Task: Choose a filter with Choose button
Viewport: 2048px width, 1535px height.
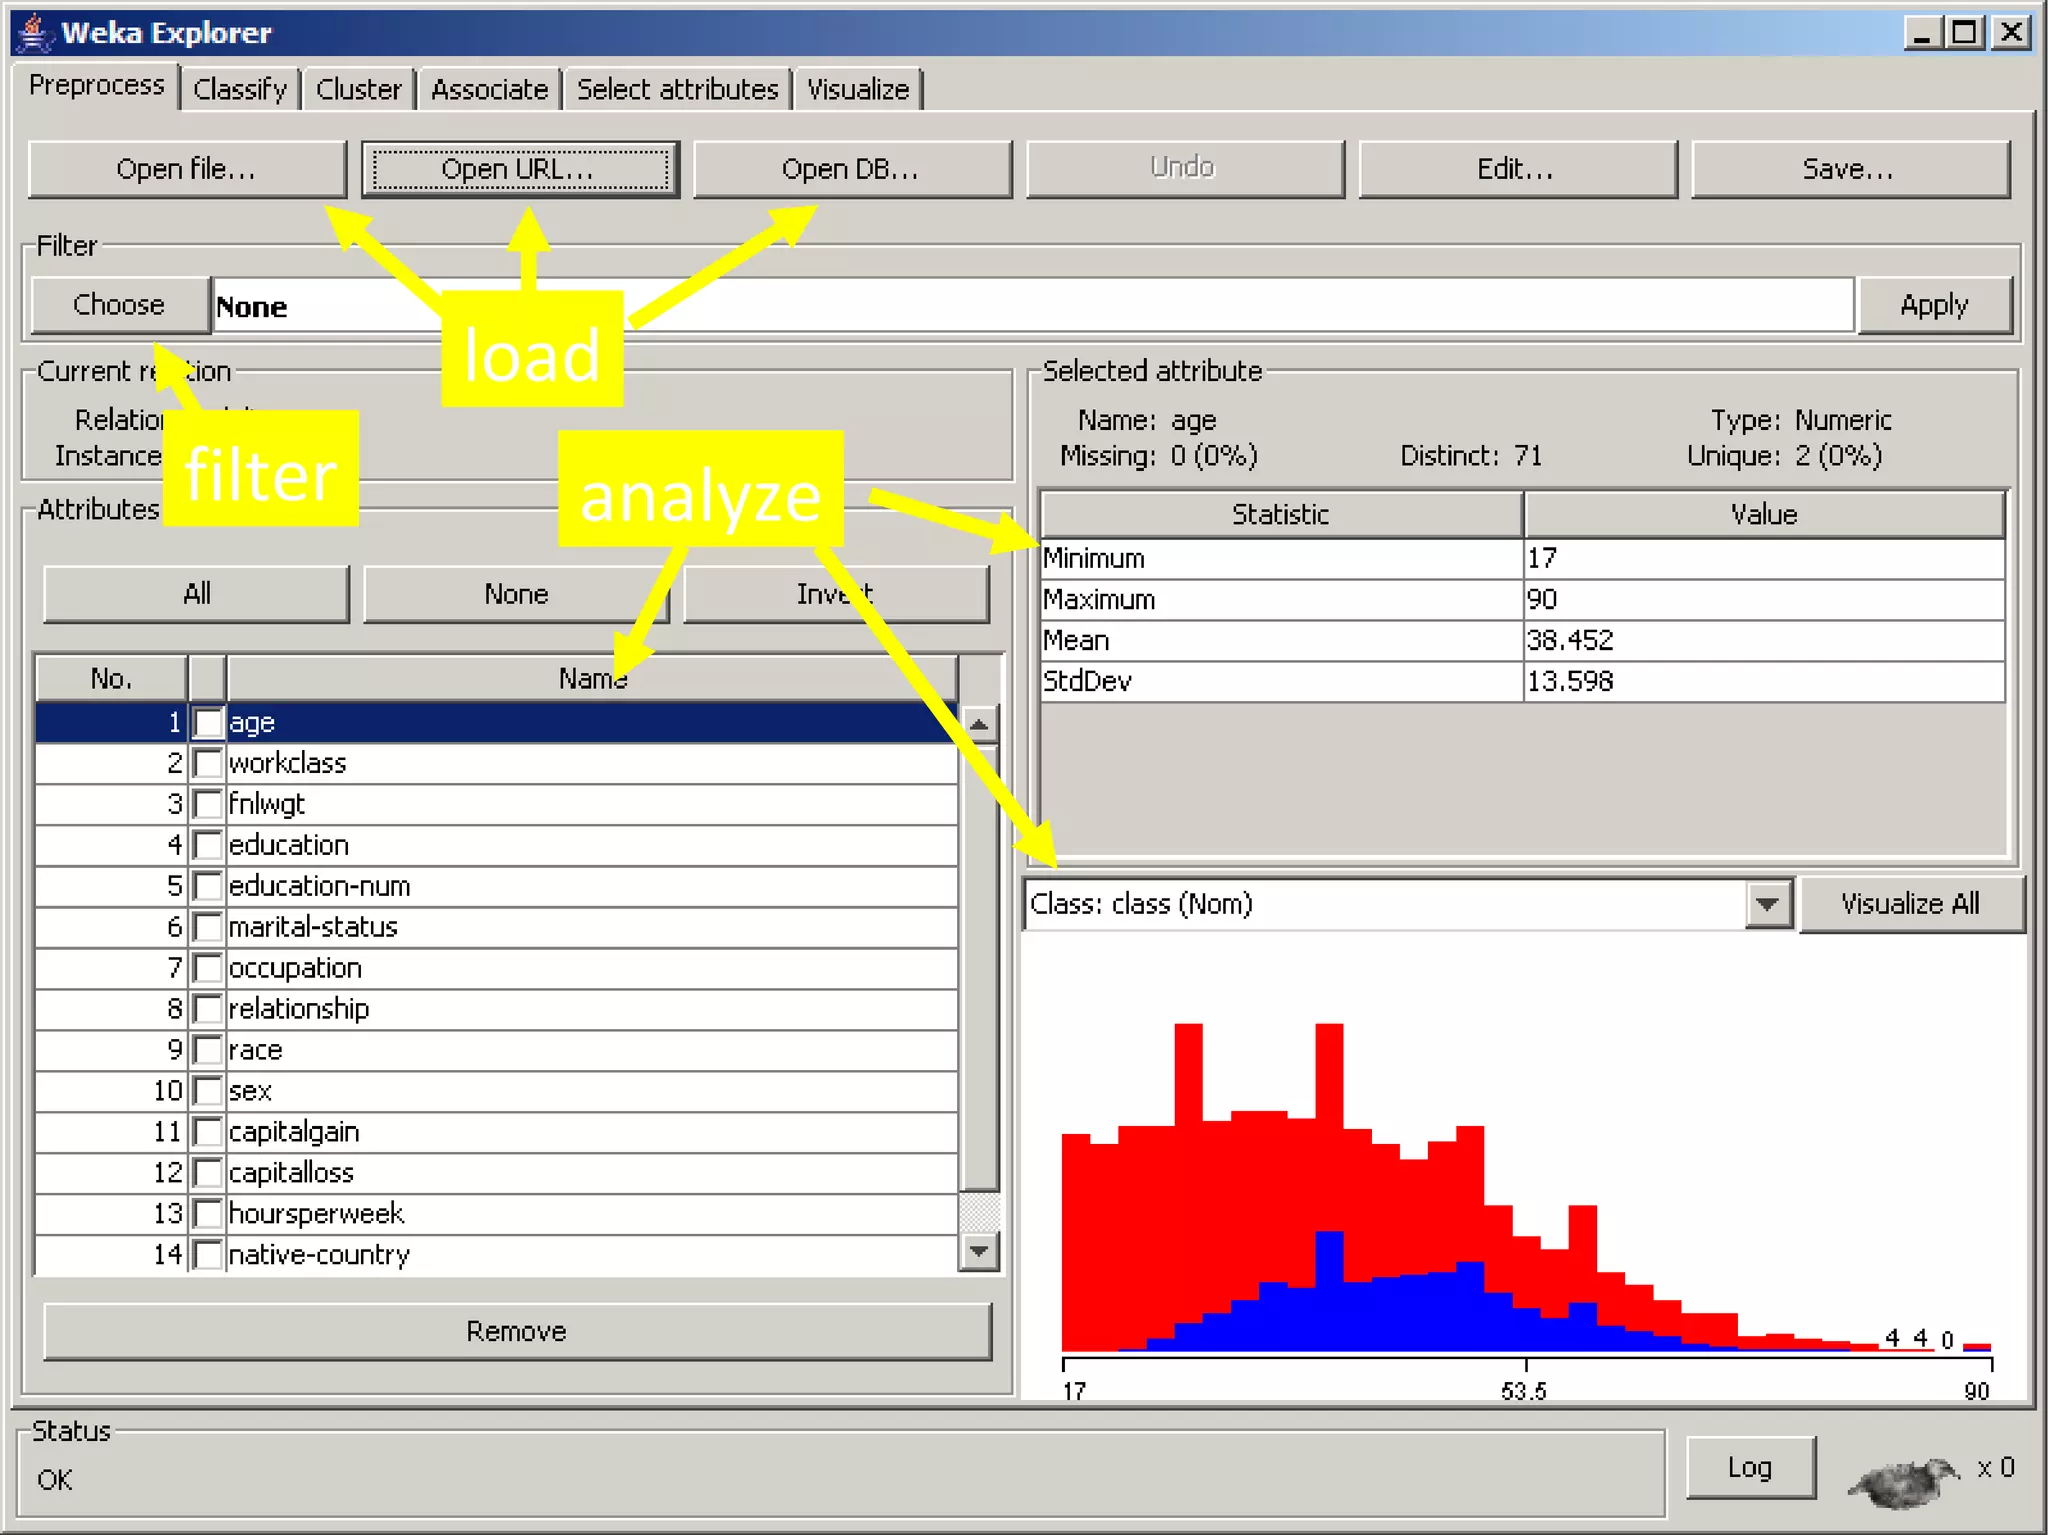Action: [120, 305]
